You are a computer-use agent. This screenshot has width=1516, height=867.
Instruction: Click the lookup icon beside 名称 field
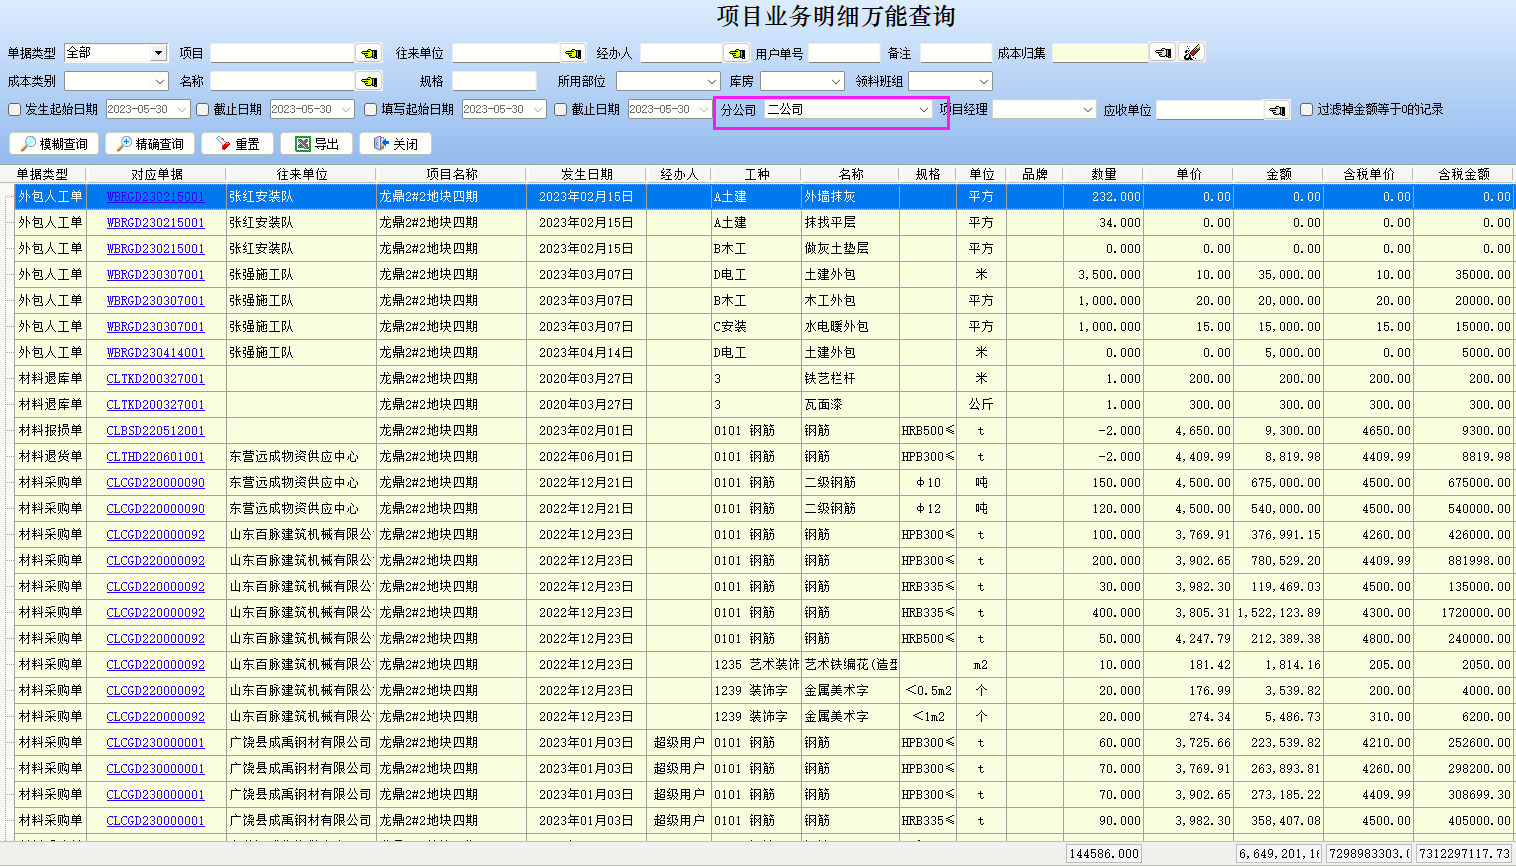(369, 81)
